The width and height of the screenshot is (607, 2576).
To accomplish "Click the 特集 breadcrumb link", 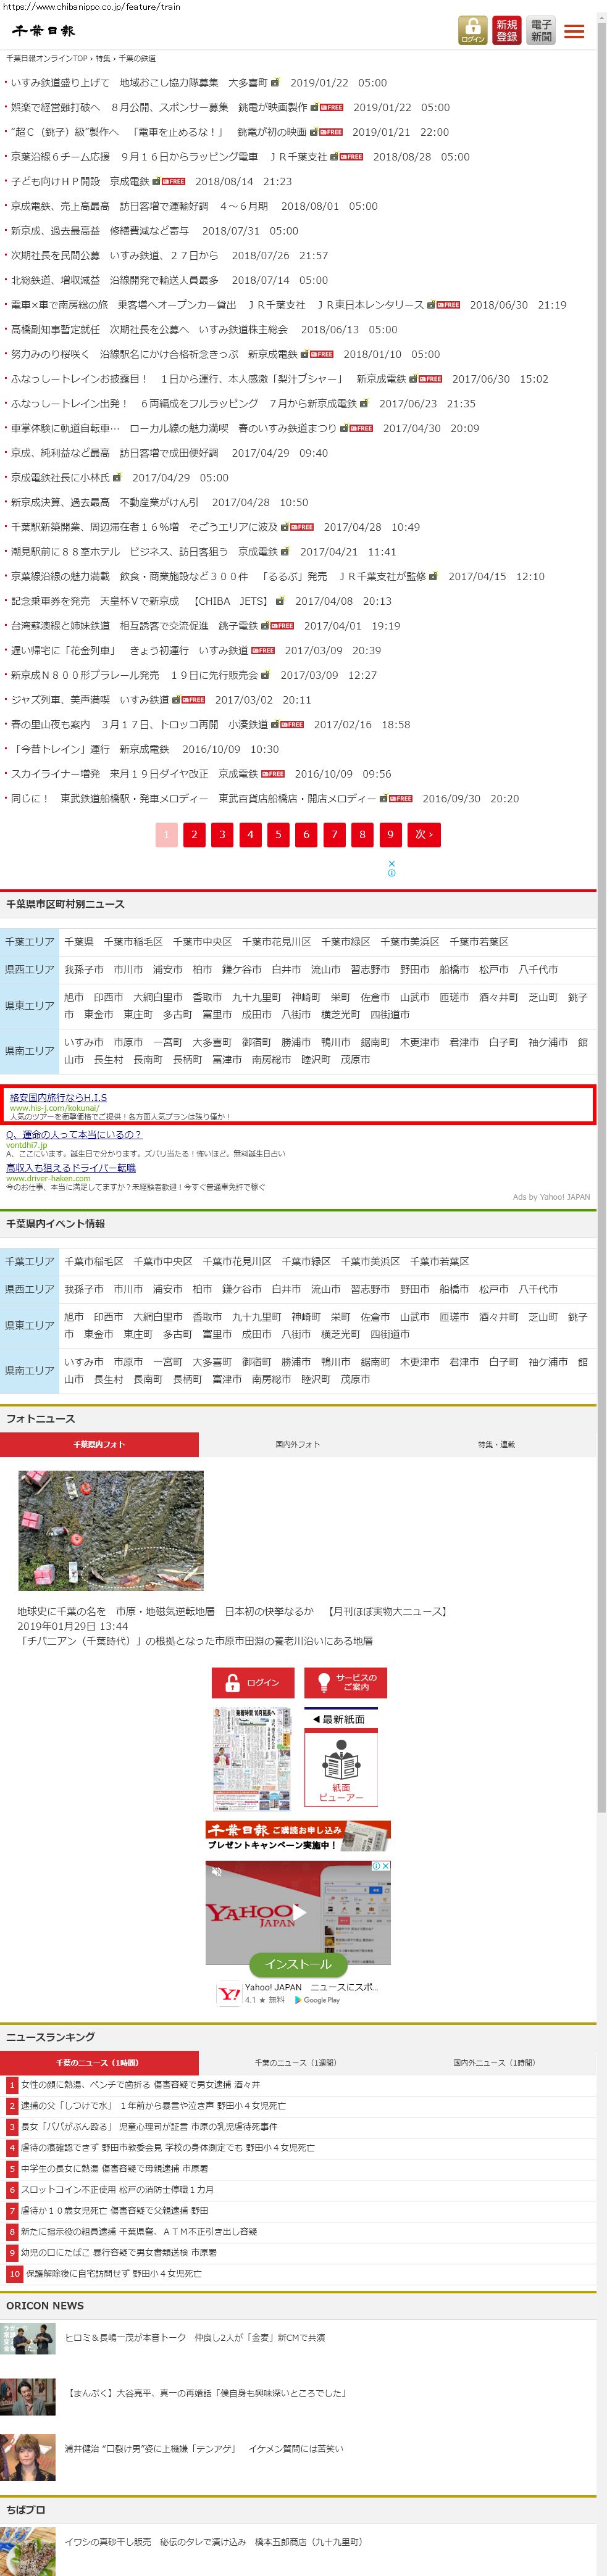I will pyautogui.click(x=103, y=59).
